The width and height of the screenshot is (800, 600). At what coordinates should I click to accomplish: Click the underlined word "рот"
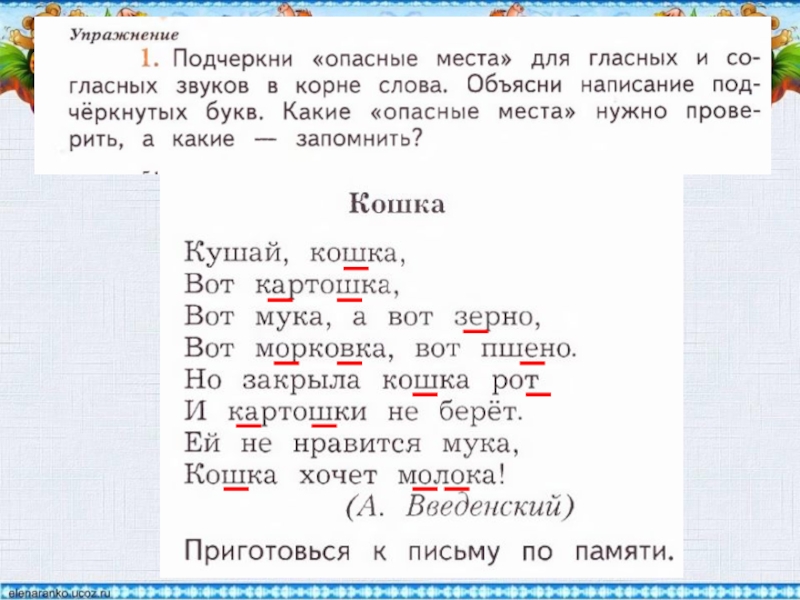coord(515,381)
